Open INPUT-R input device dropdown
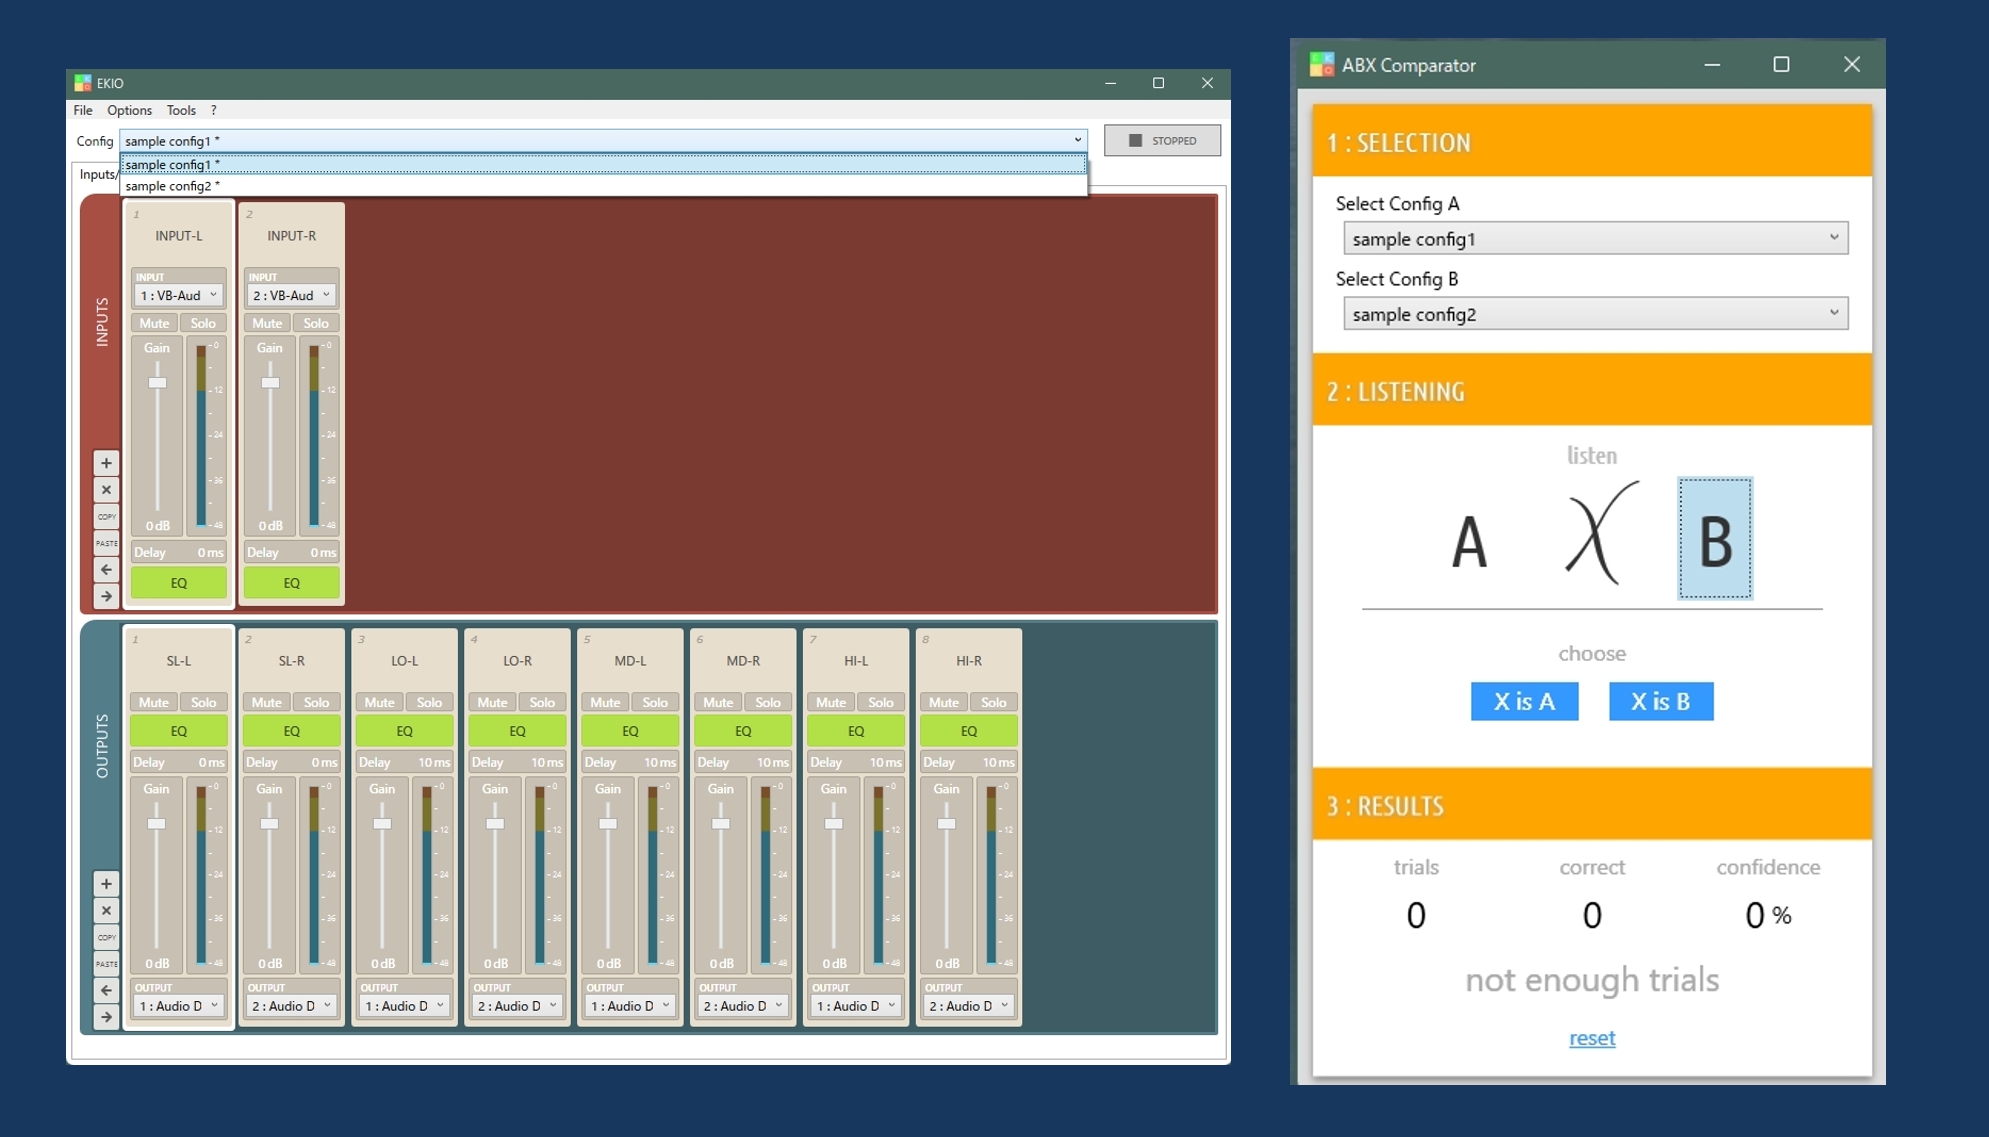 (x=291, y=296)
